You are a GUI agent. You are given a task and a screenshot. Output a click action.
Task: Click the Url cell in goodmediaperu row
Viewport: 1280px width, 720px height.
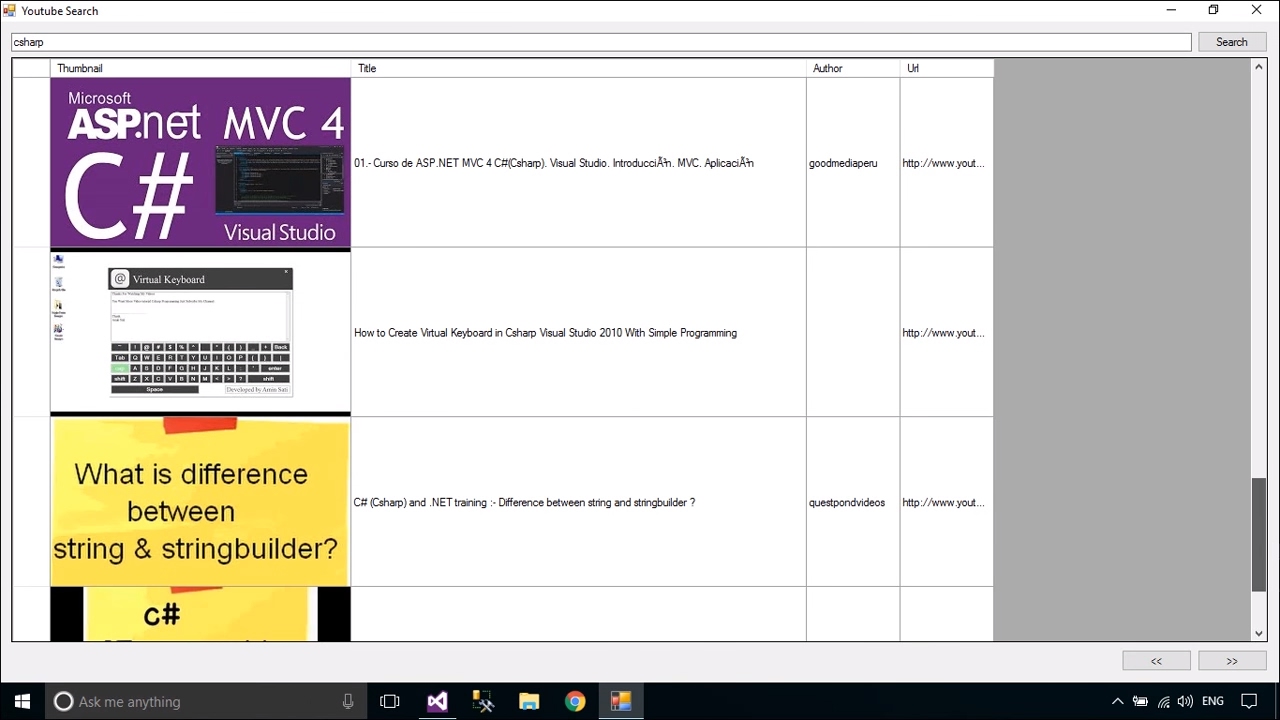tap(946, 163)
